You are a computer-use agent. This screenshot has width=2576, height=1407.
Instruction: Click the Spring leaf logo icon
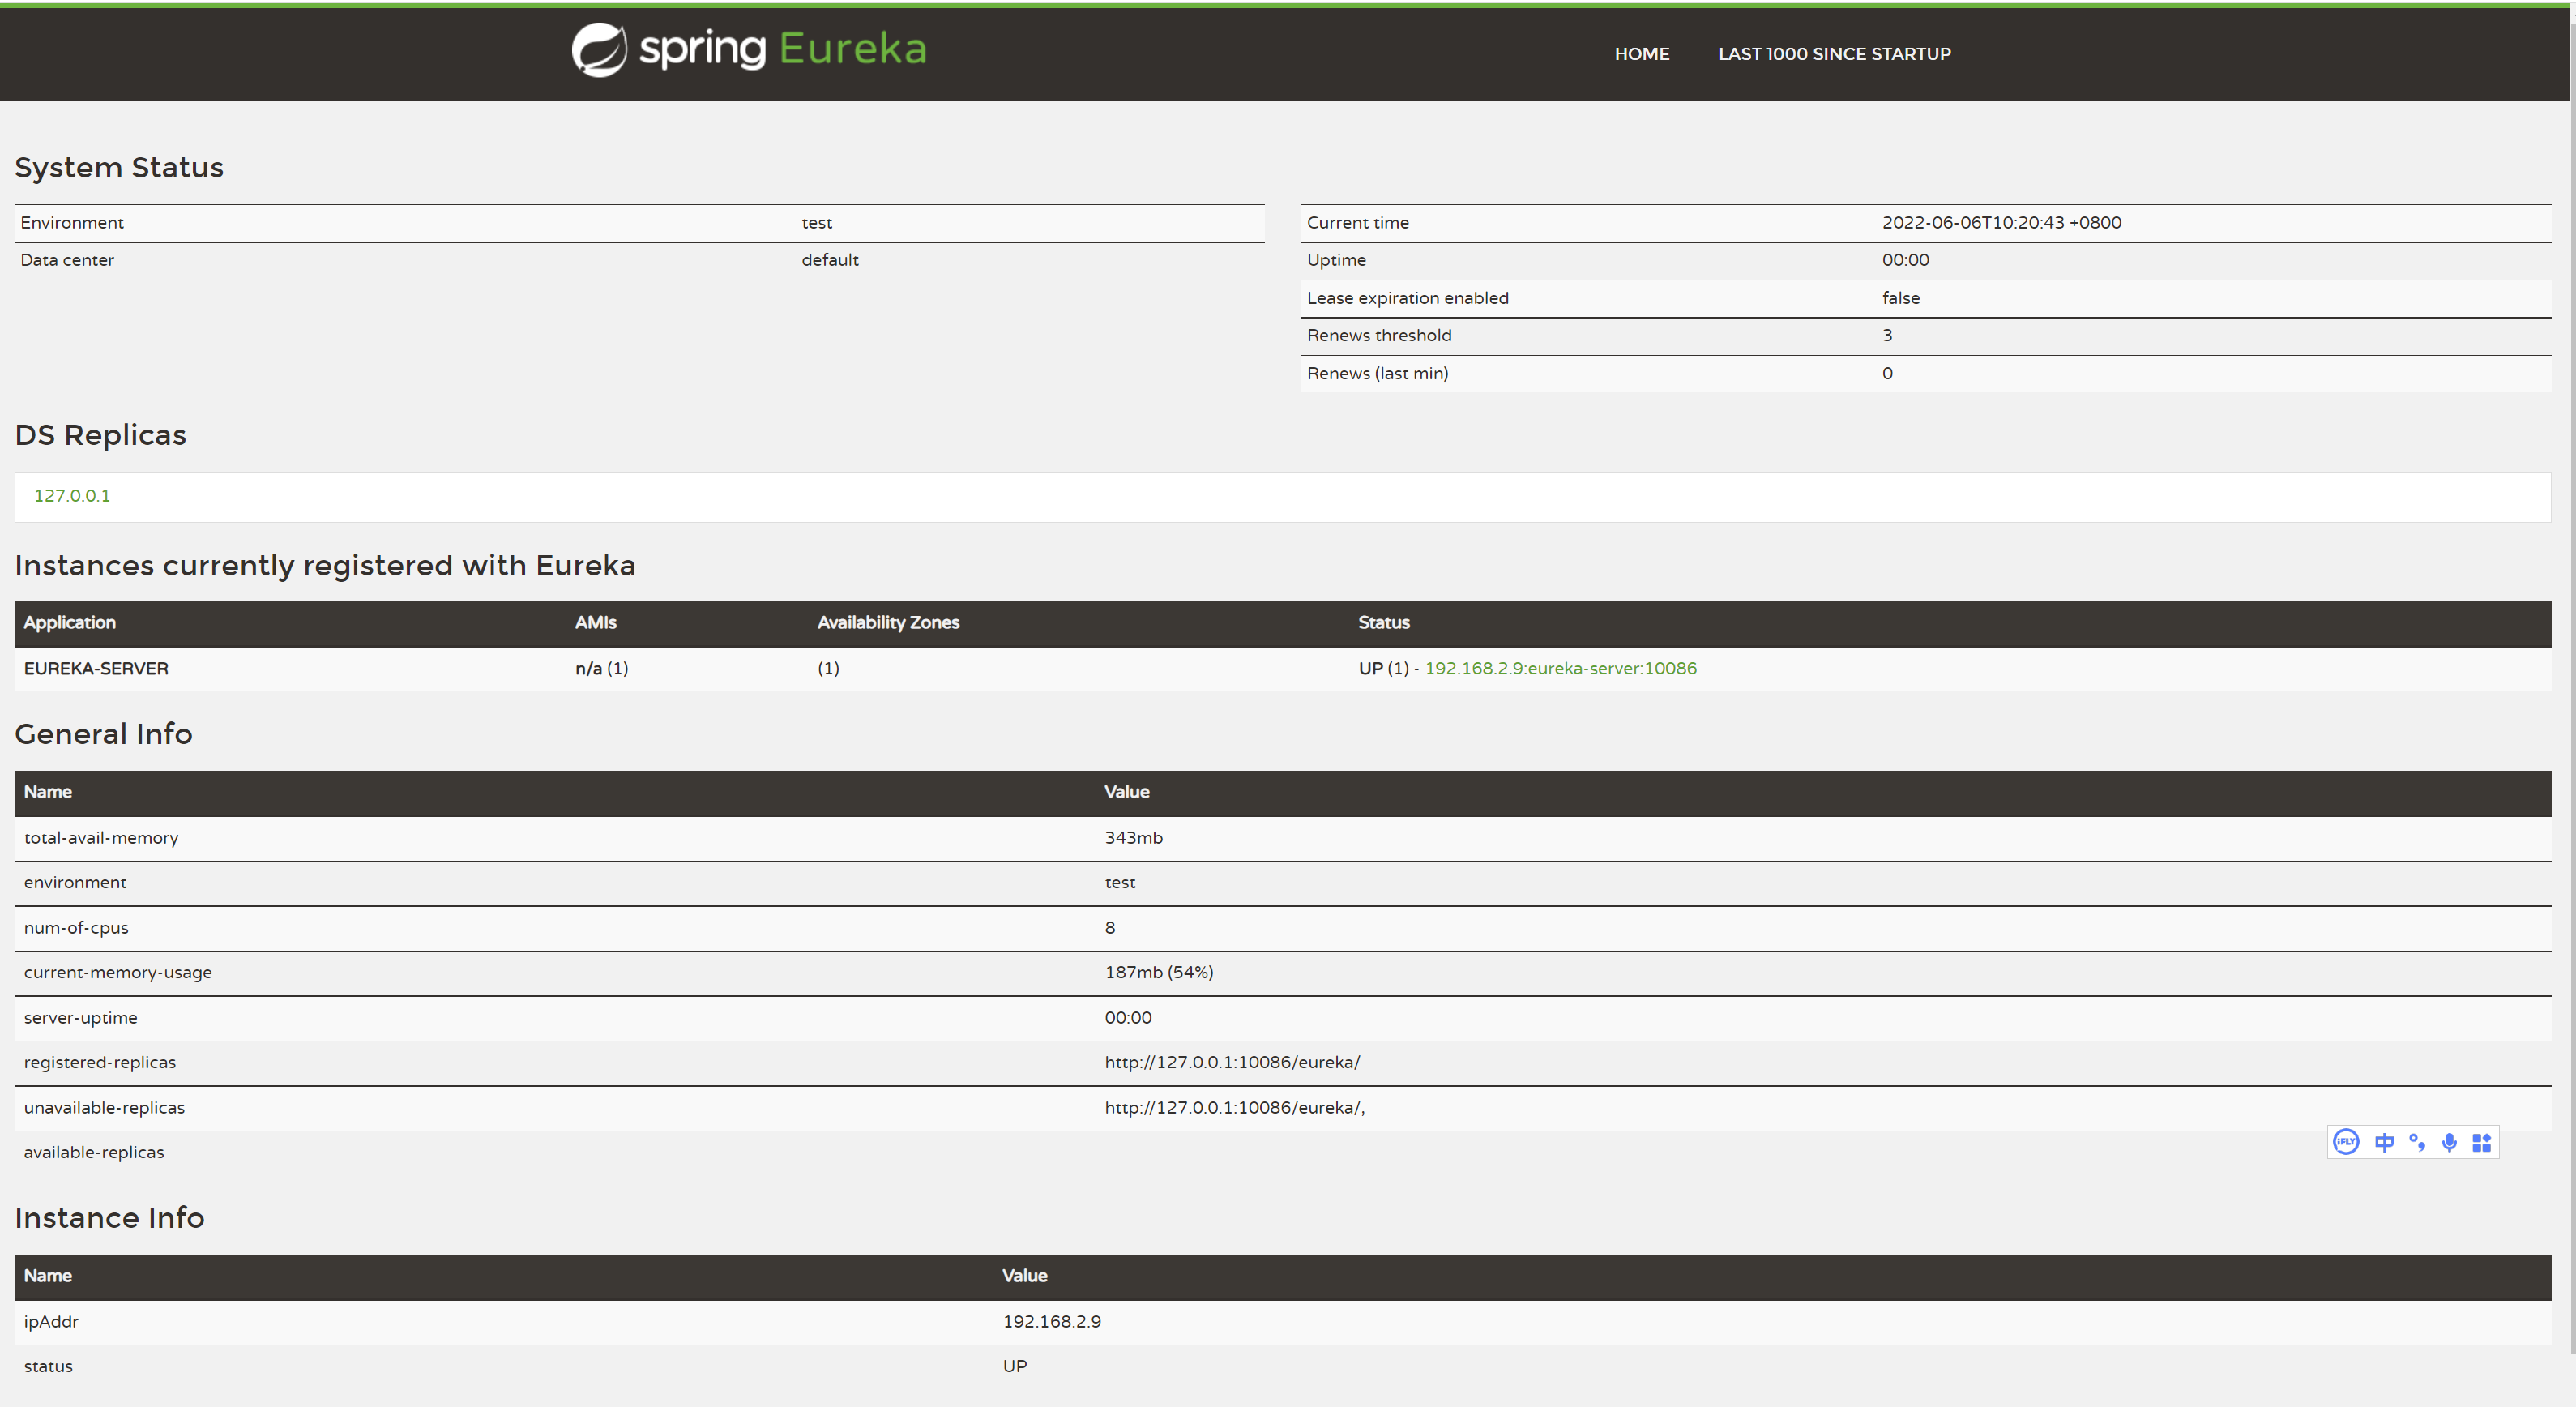tap(599, 50)
